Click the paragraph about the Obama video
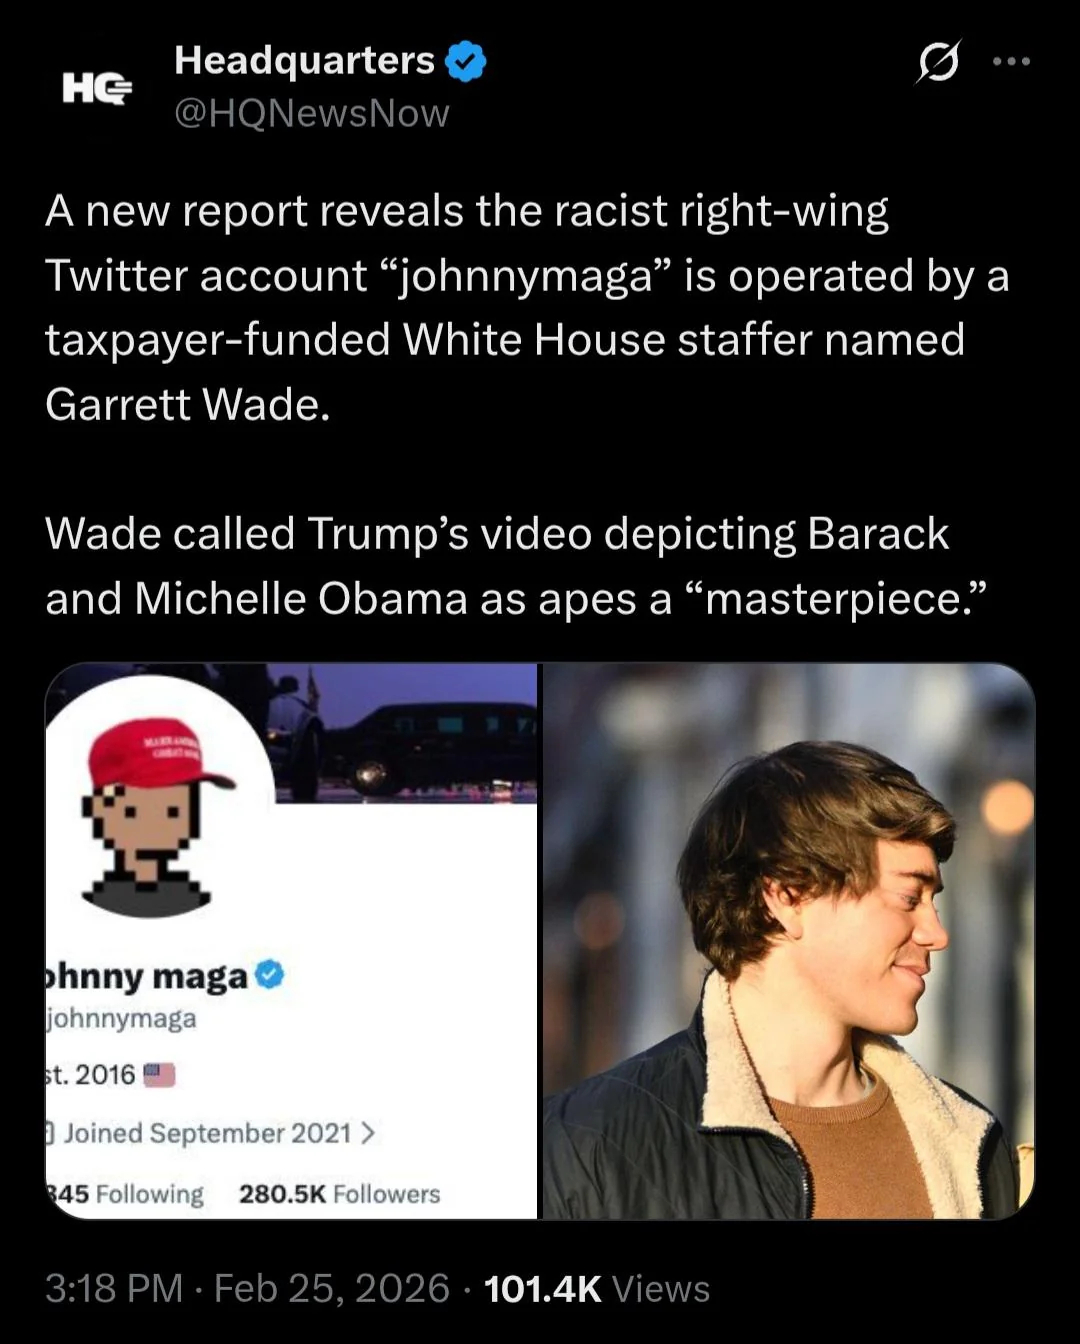This screenshot has width=1080, height=1344. tap(516, 566)
